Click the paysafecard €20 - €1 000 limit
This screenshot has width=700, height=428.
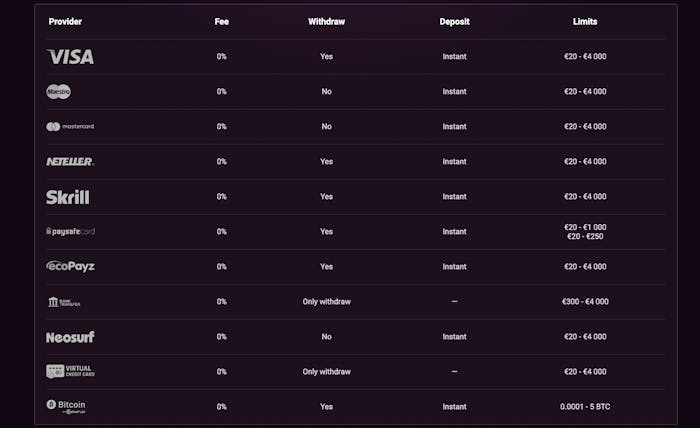[585, 227]
